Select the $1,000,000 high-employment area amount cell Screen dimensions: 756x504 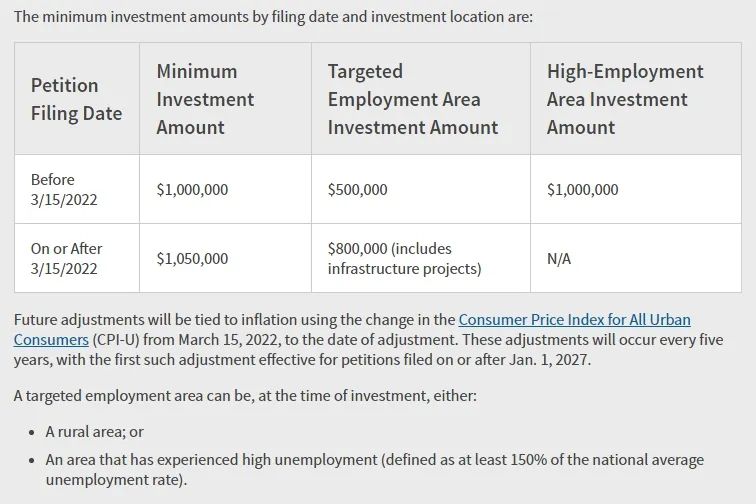[x=636, y=189]
